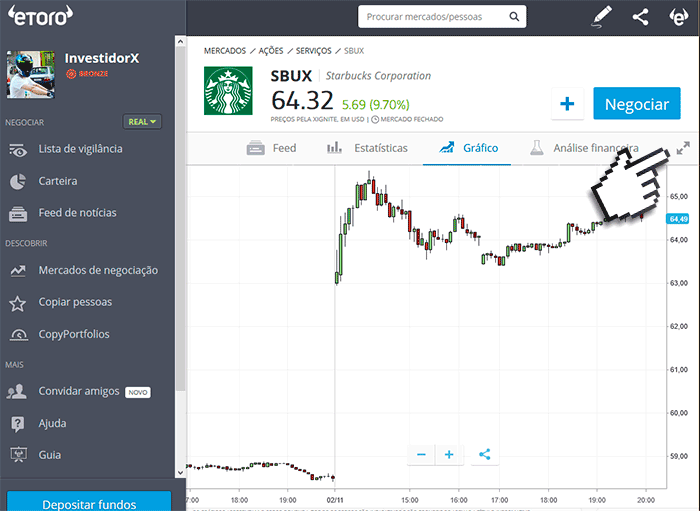The height and width of the screenshot is (511, 700).
Task: Open the Análise financeira tab
Action: pyautogui.click(x=584, y=148)
